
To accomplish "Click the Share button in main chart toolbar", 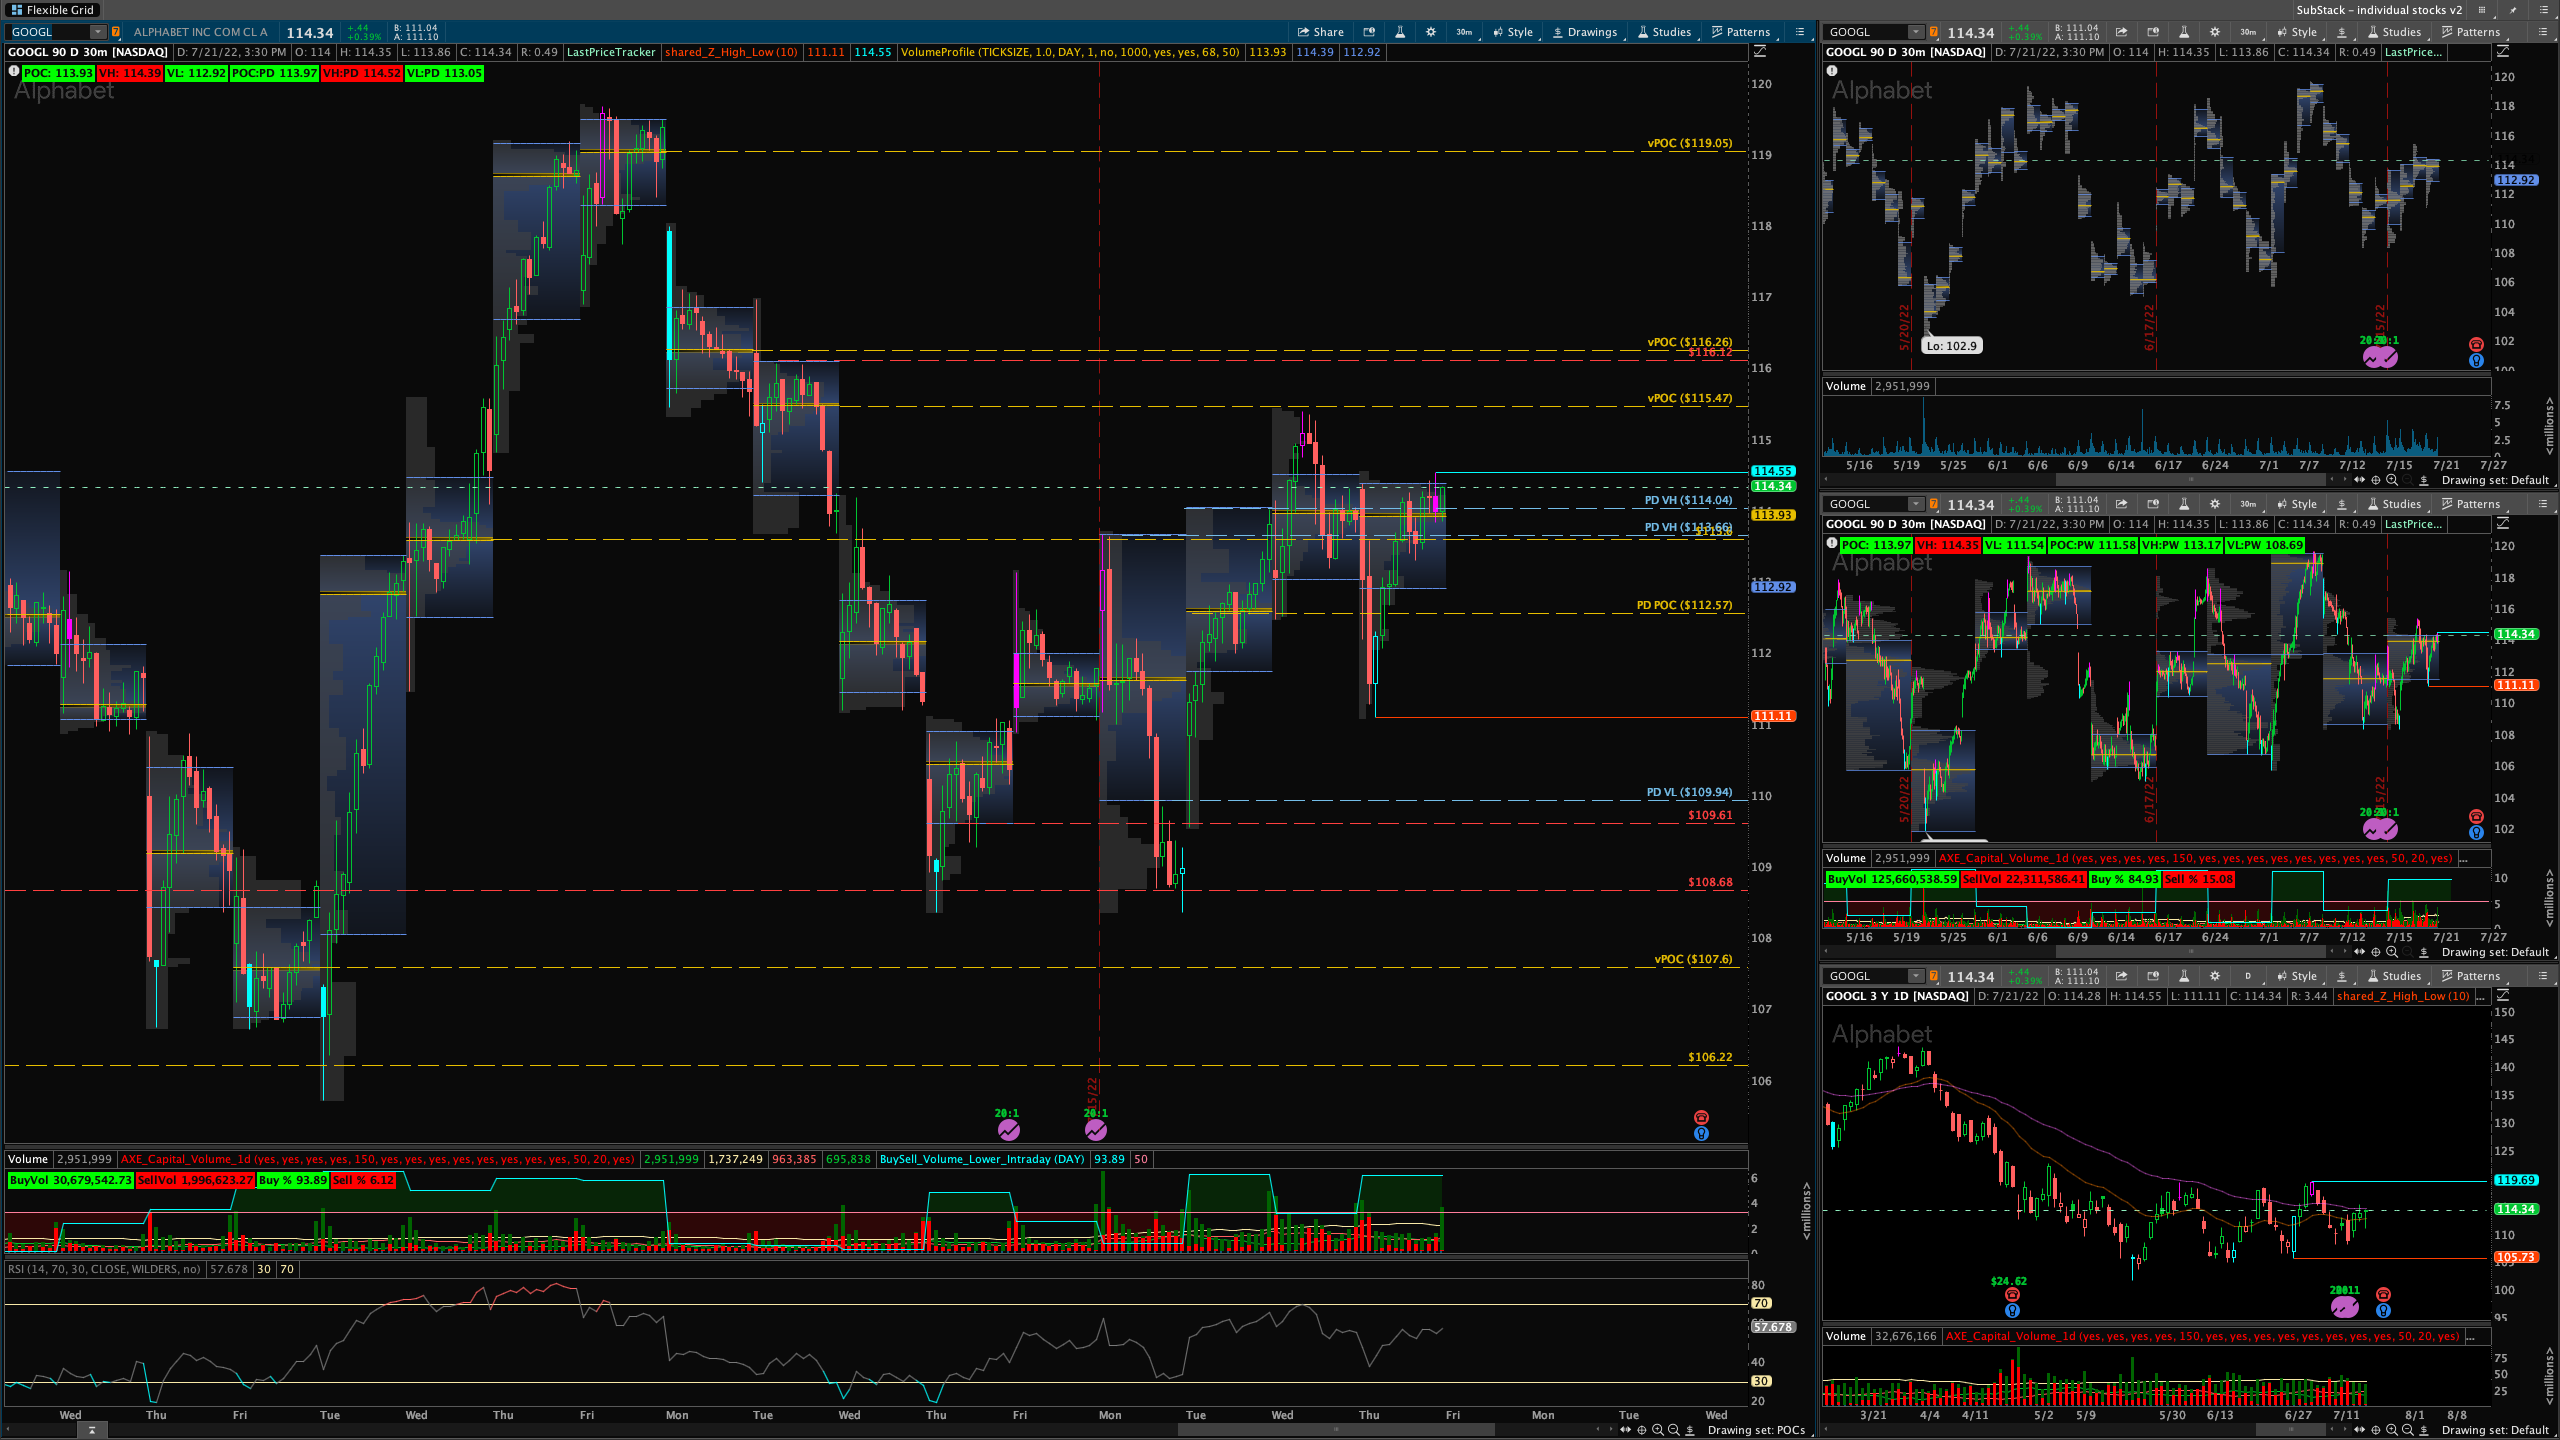I will 1320,32.
